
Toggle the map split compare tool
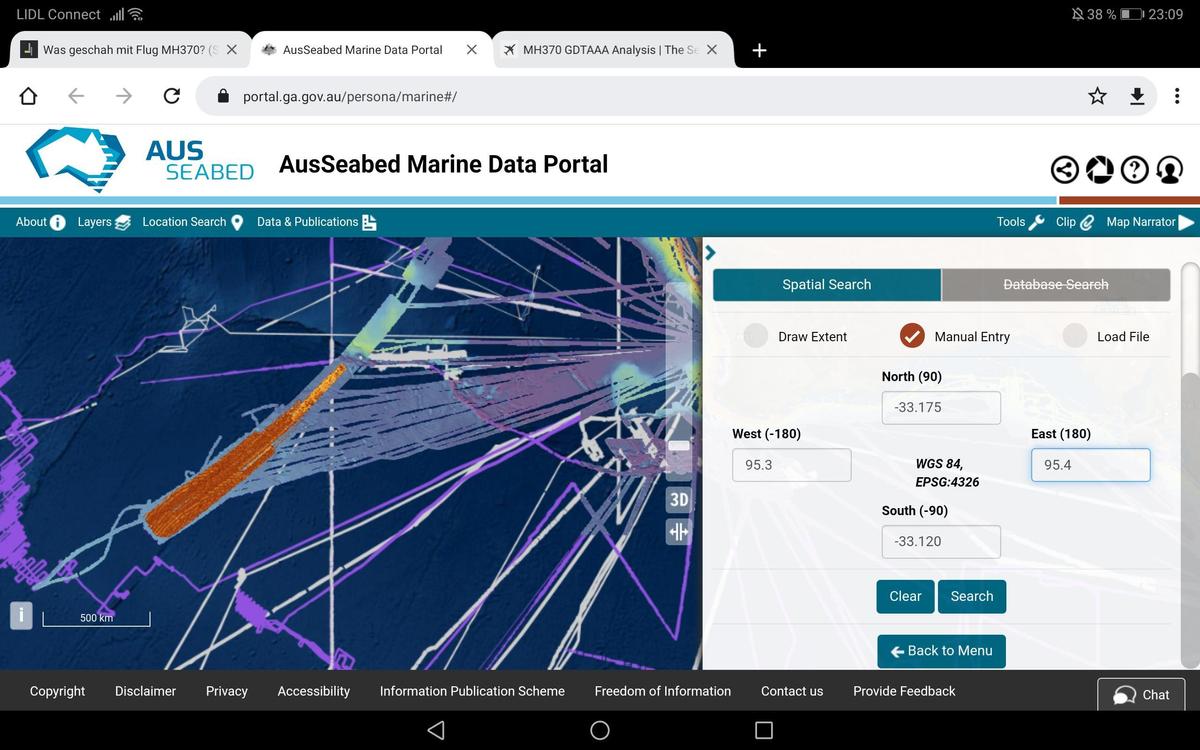click(679, 532)
